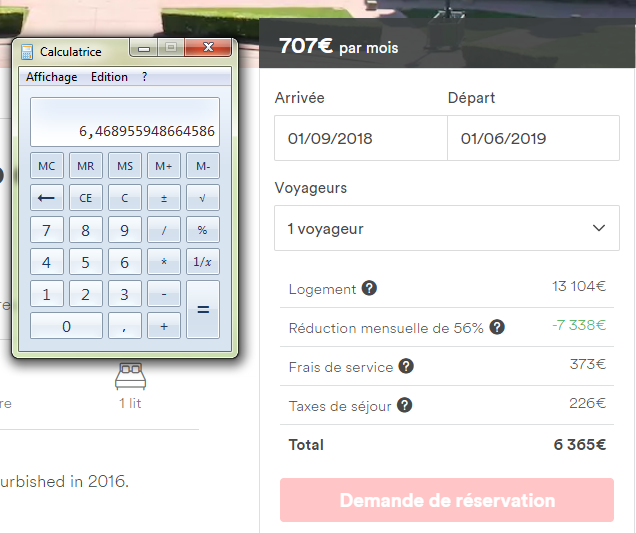Click the Arrivée date field 01/09/2018

click(361, 139)
